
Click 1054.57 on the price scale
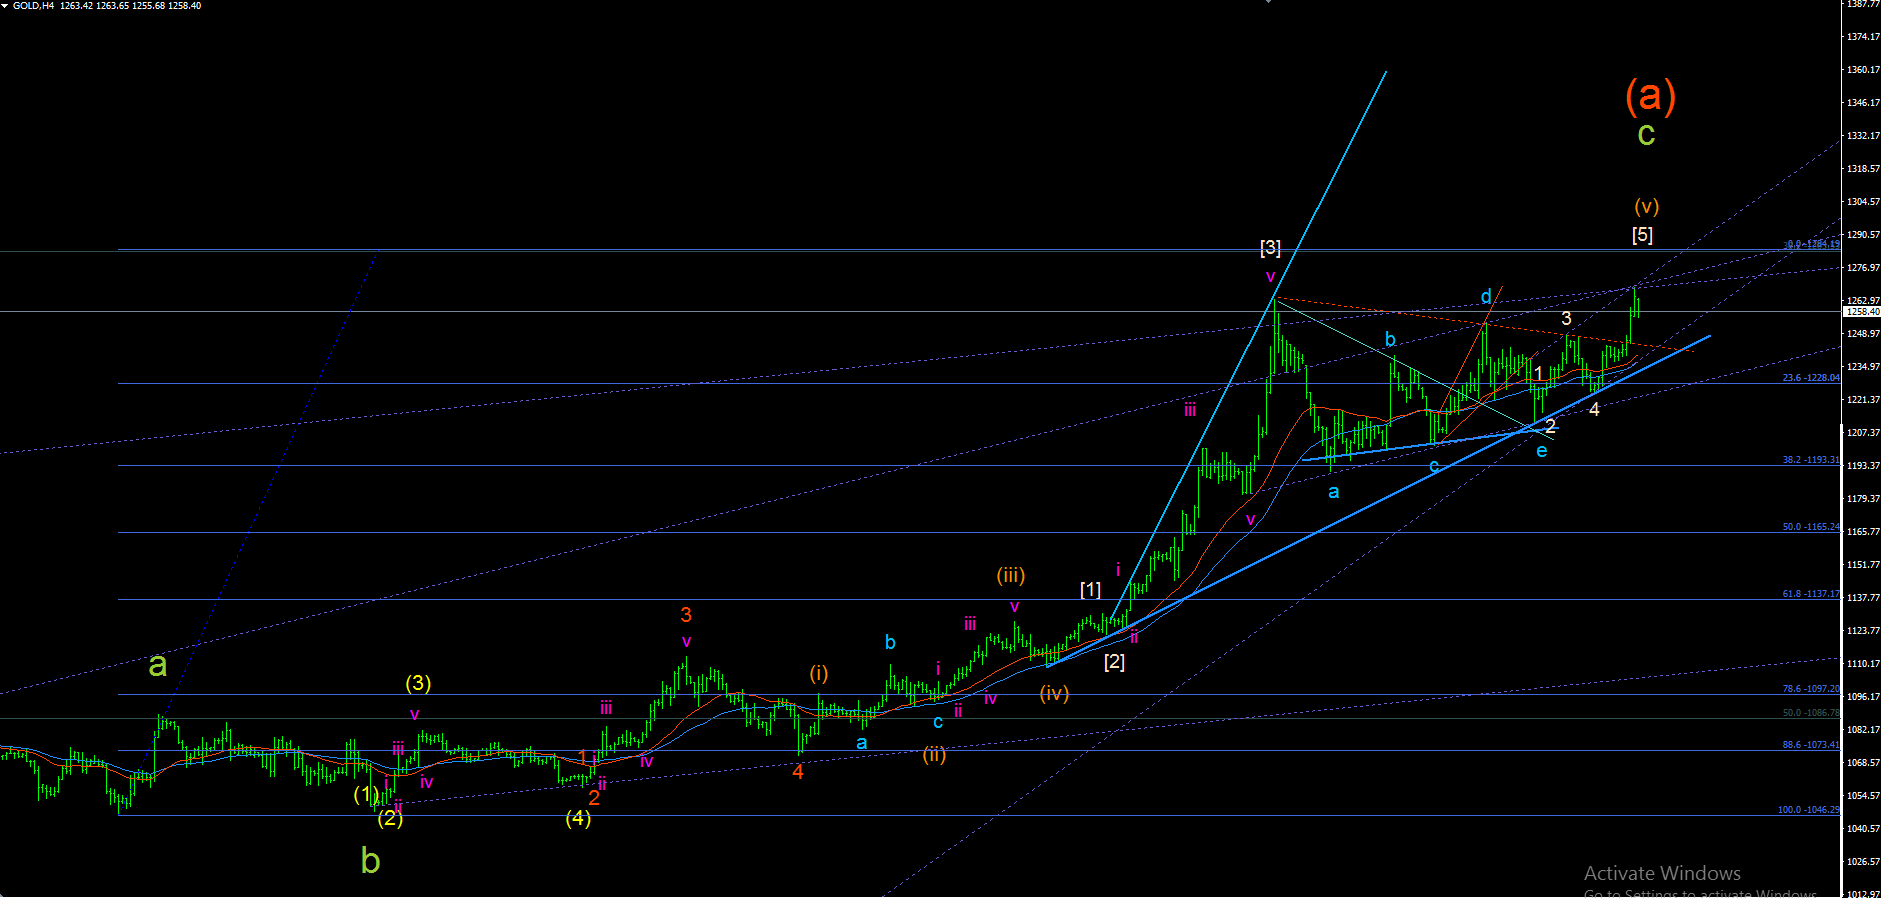coord(1862,796)
